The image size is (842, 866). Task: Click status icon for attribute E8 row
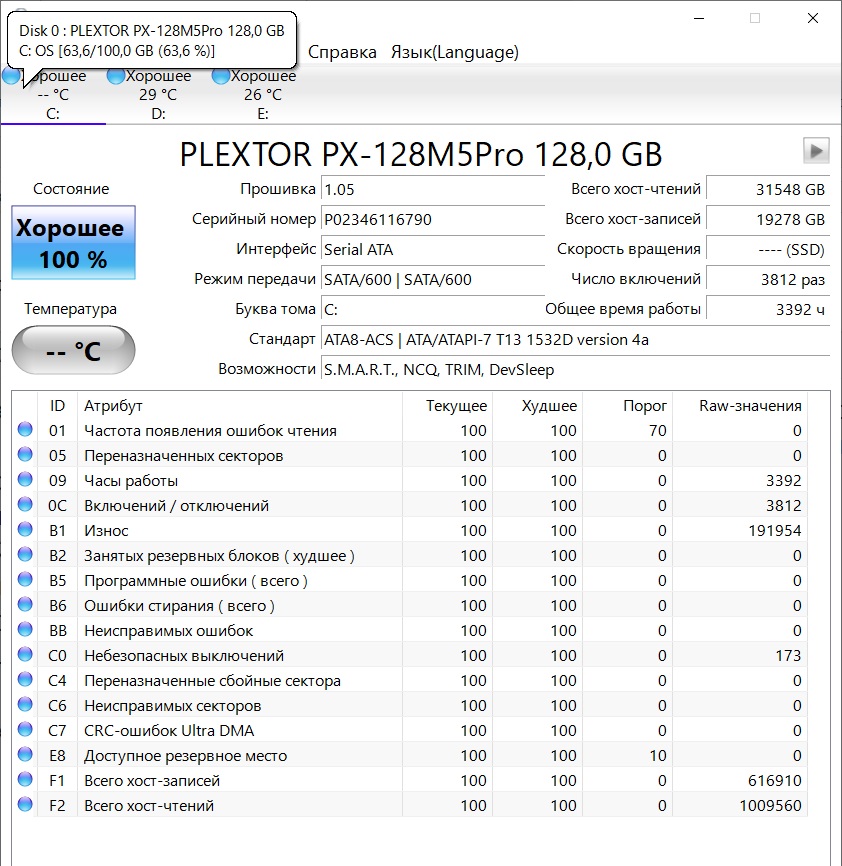25,754
